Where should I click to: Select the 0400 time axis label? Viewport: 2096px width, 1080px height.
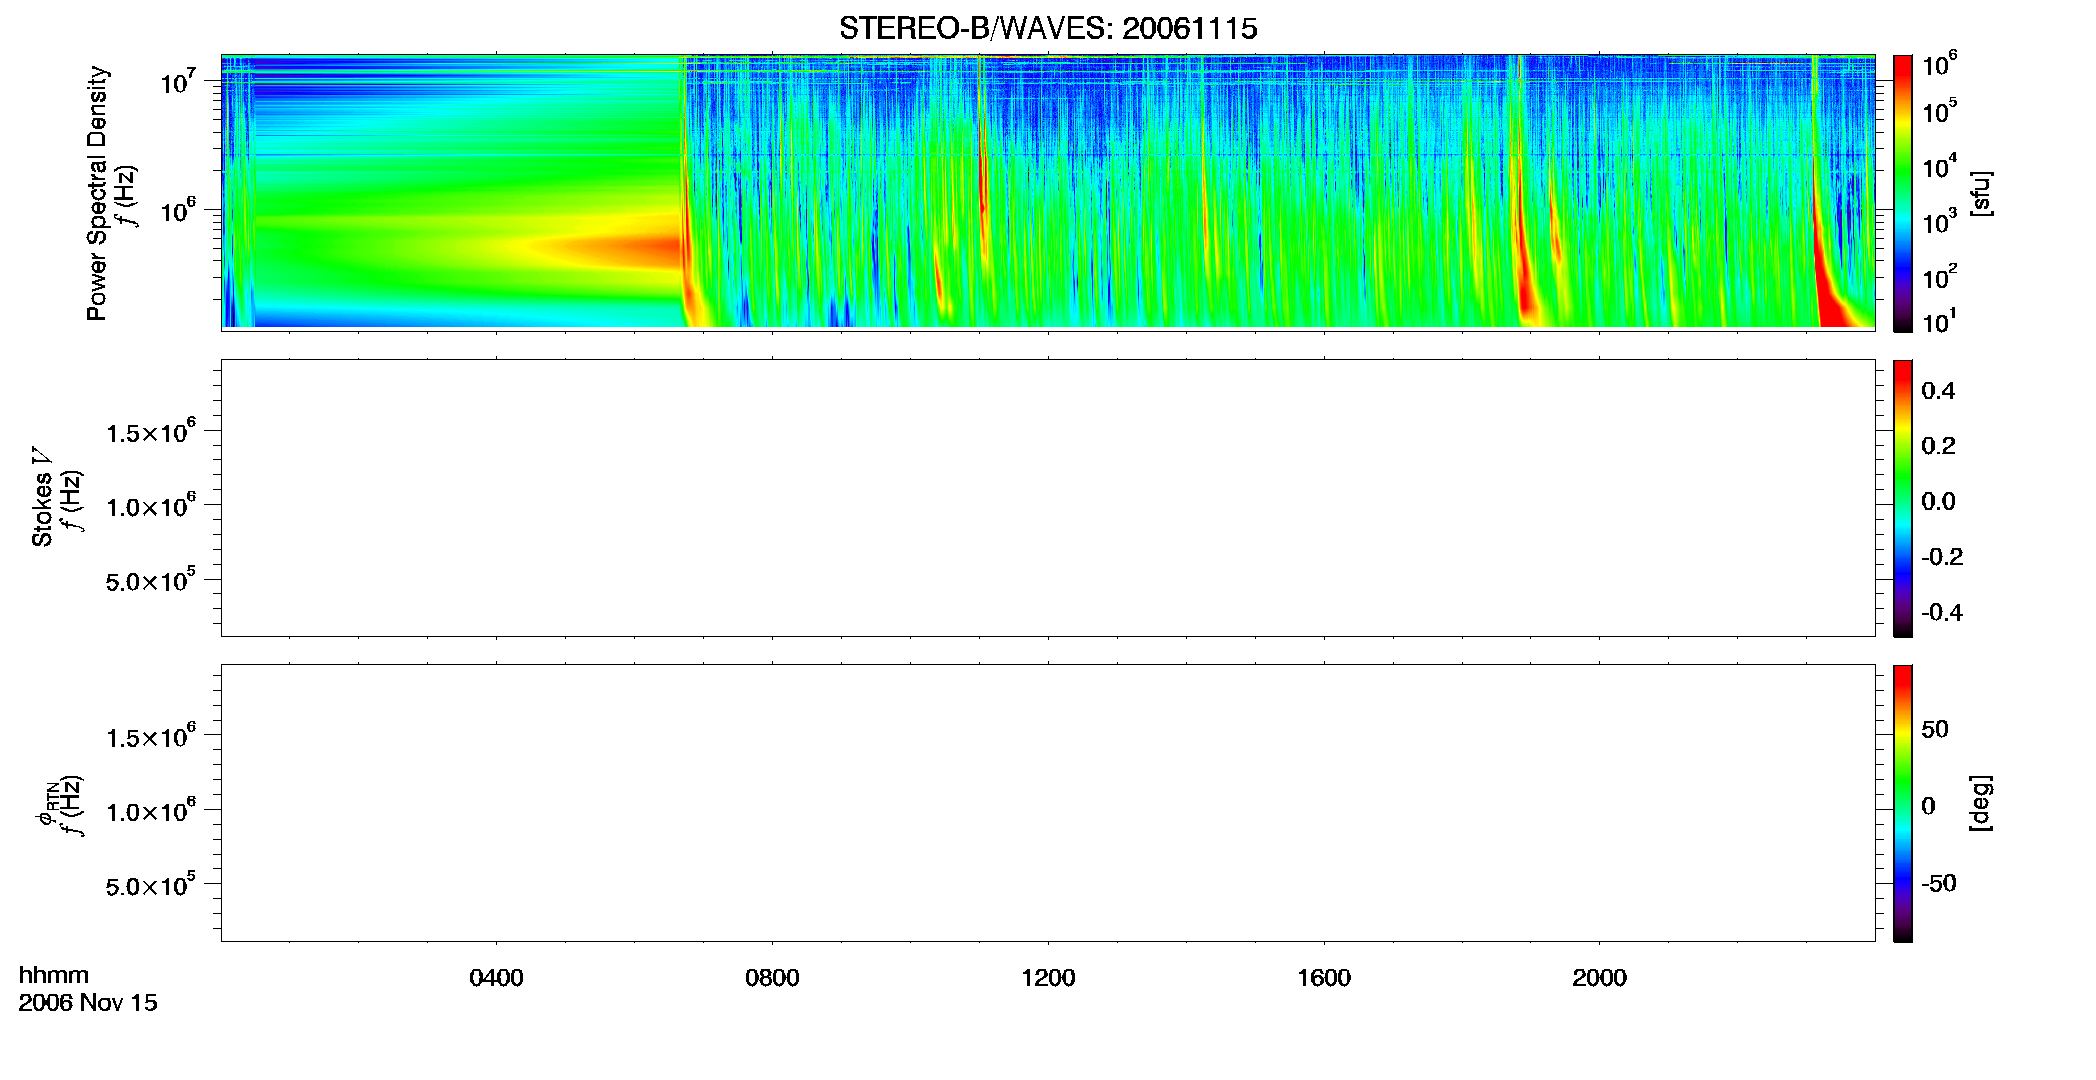(496, 978)
